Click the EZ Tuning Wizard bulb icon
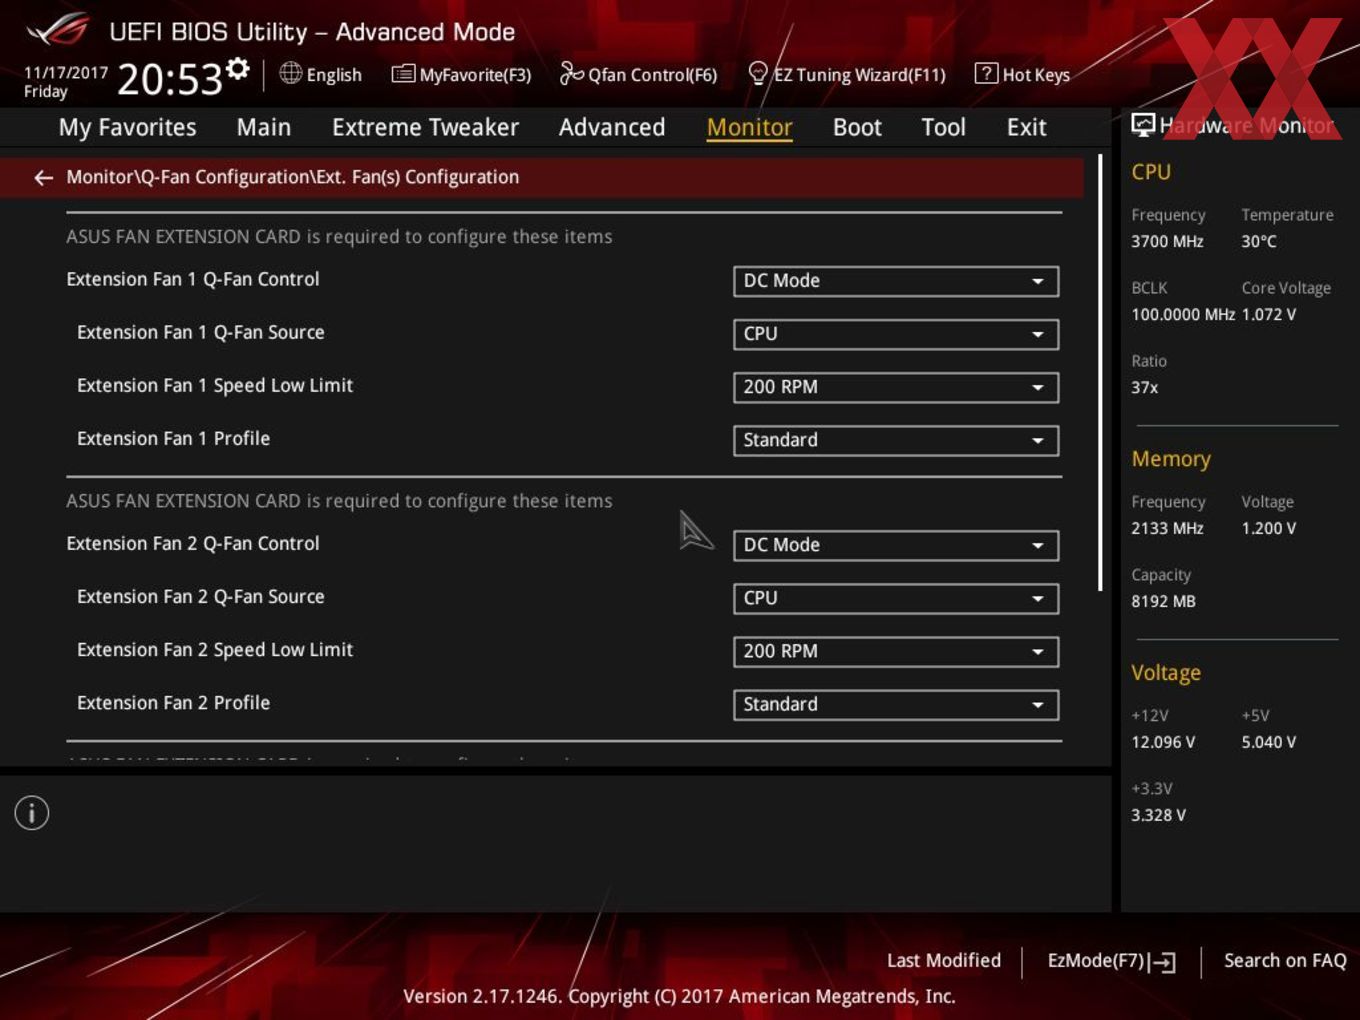 tap(758, 73)
